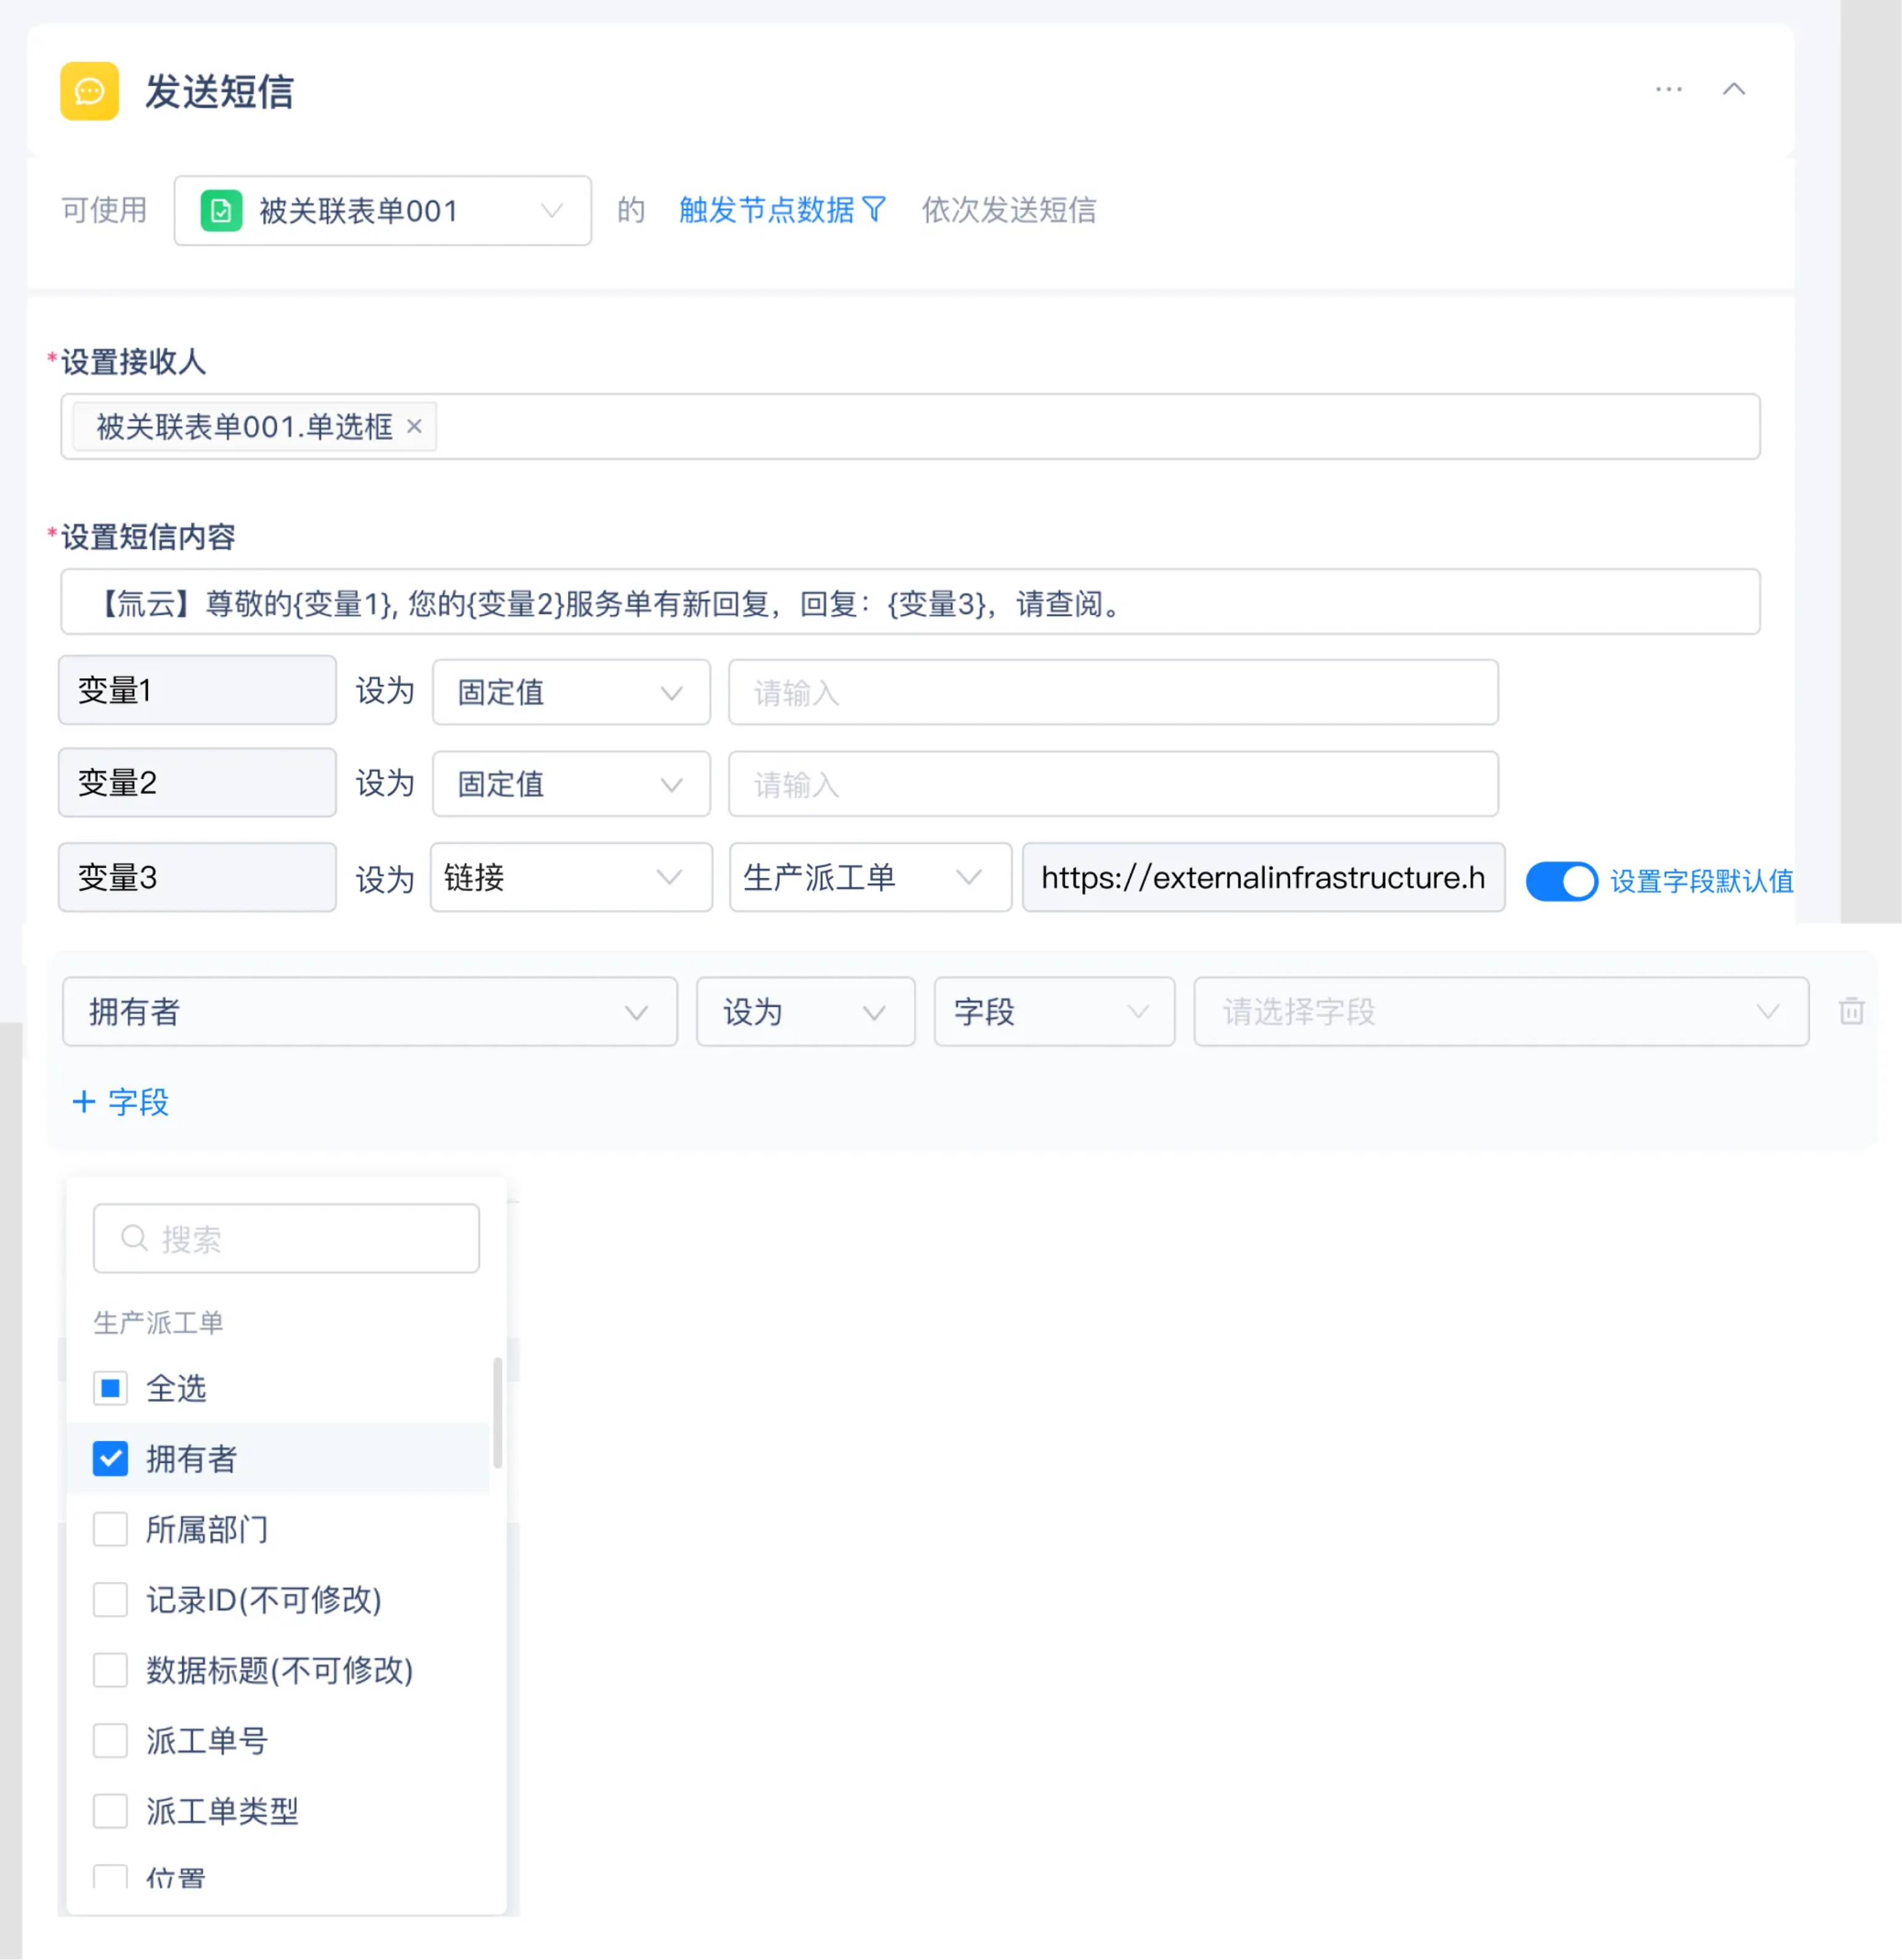Check the 派工单号 checkbox
The width and height of the screenshot is (1902, 1960).
110,1741
